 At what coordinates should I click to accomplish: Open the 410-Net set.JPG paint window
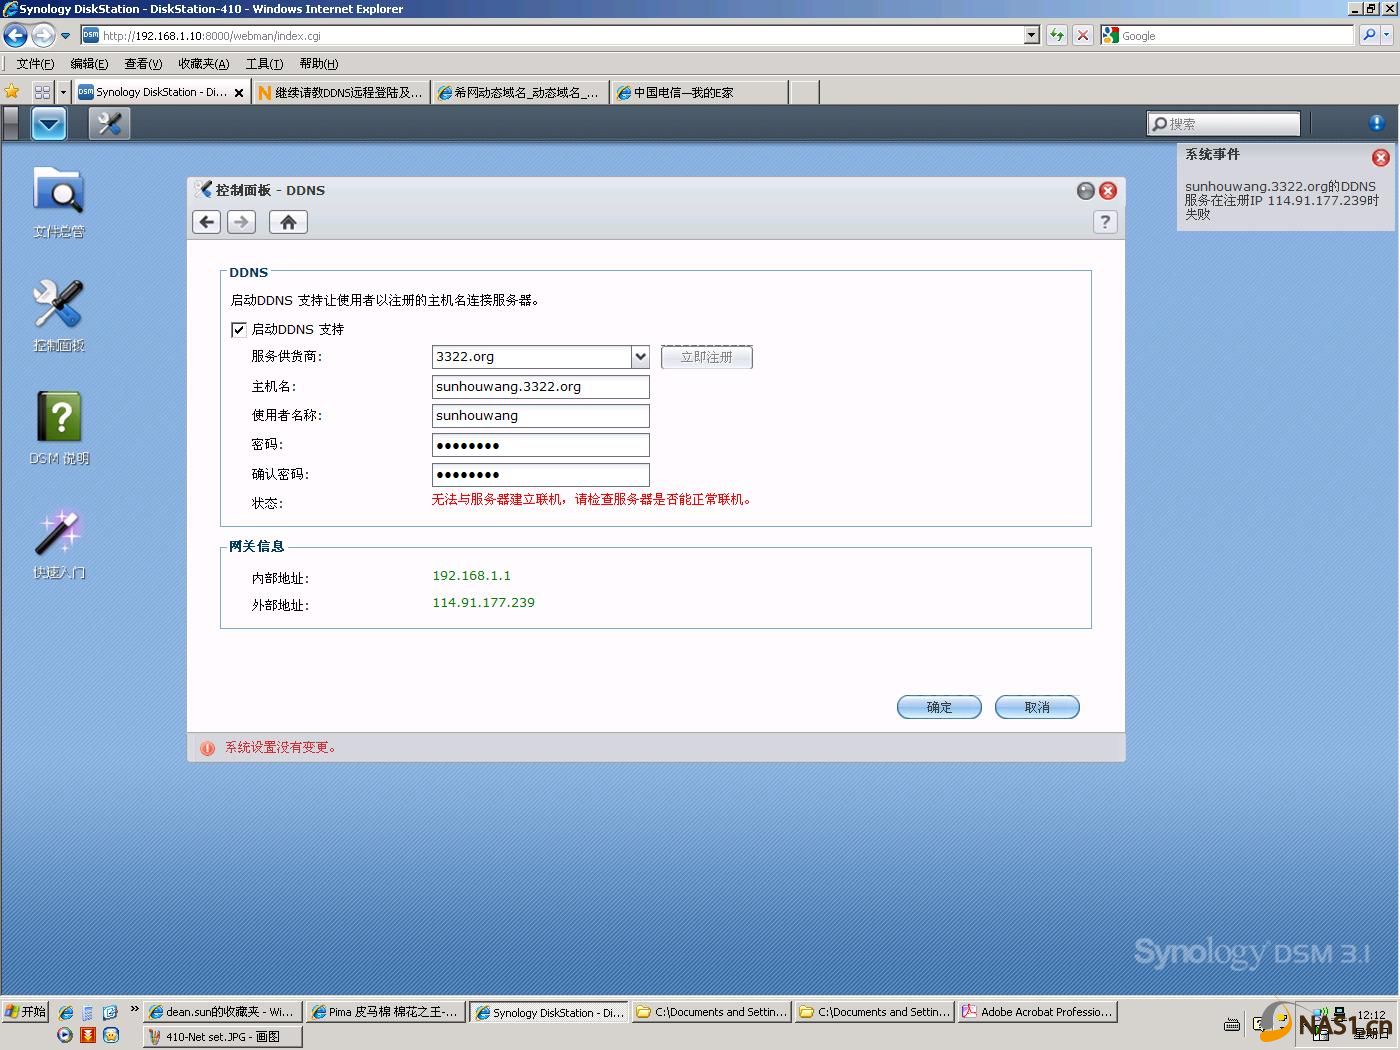tap(222, 1037)
